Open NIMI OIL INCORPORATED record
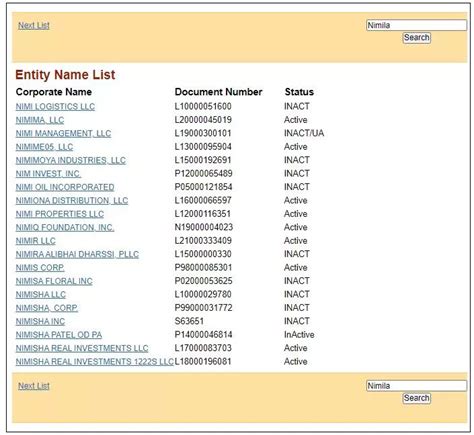Viewport: 474px width, 435px height. 65,187
